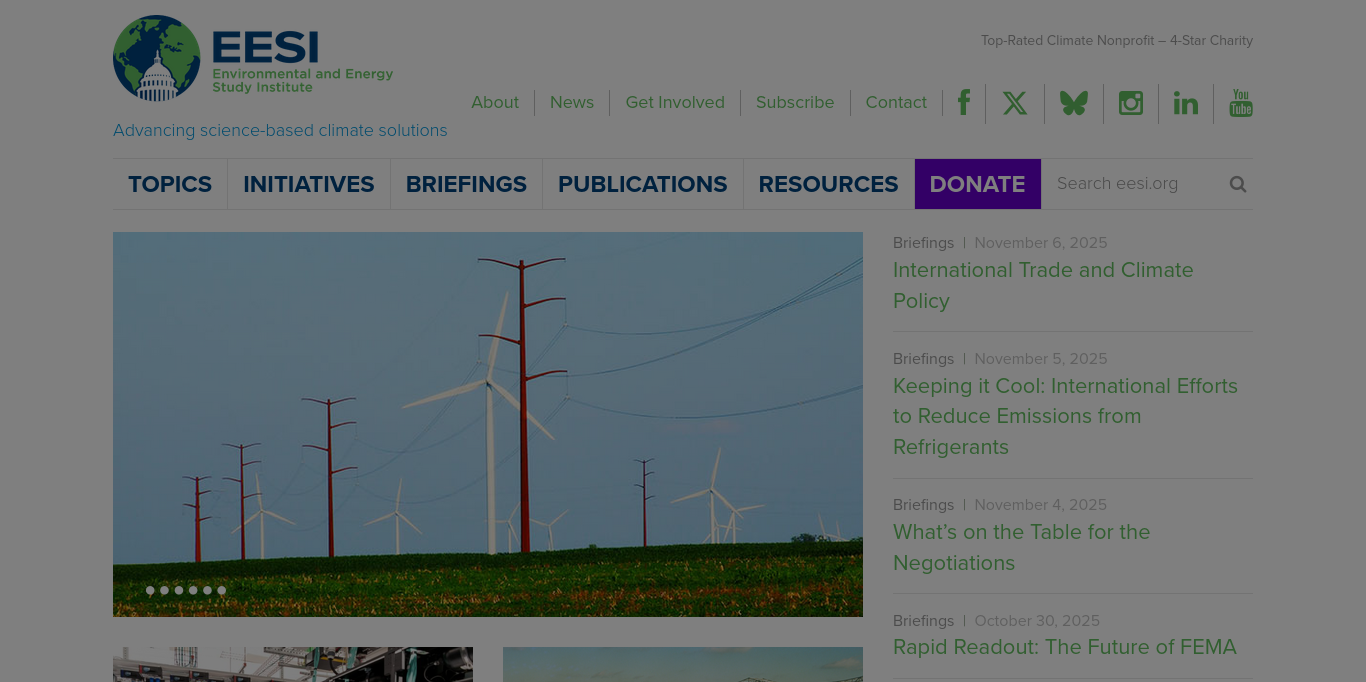Select the third carousel slide dot
Viewport: 1366px width, 682px height.
point(179,590)
